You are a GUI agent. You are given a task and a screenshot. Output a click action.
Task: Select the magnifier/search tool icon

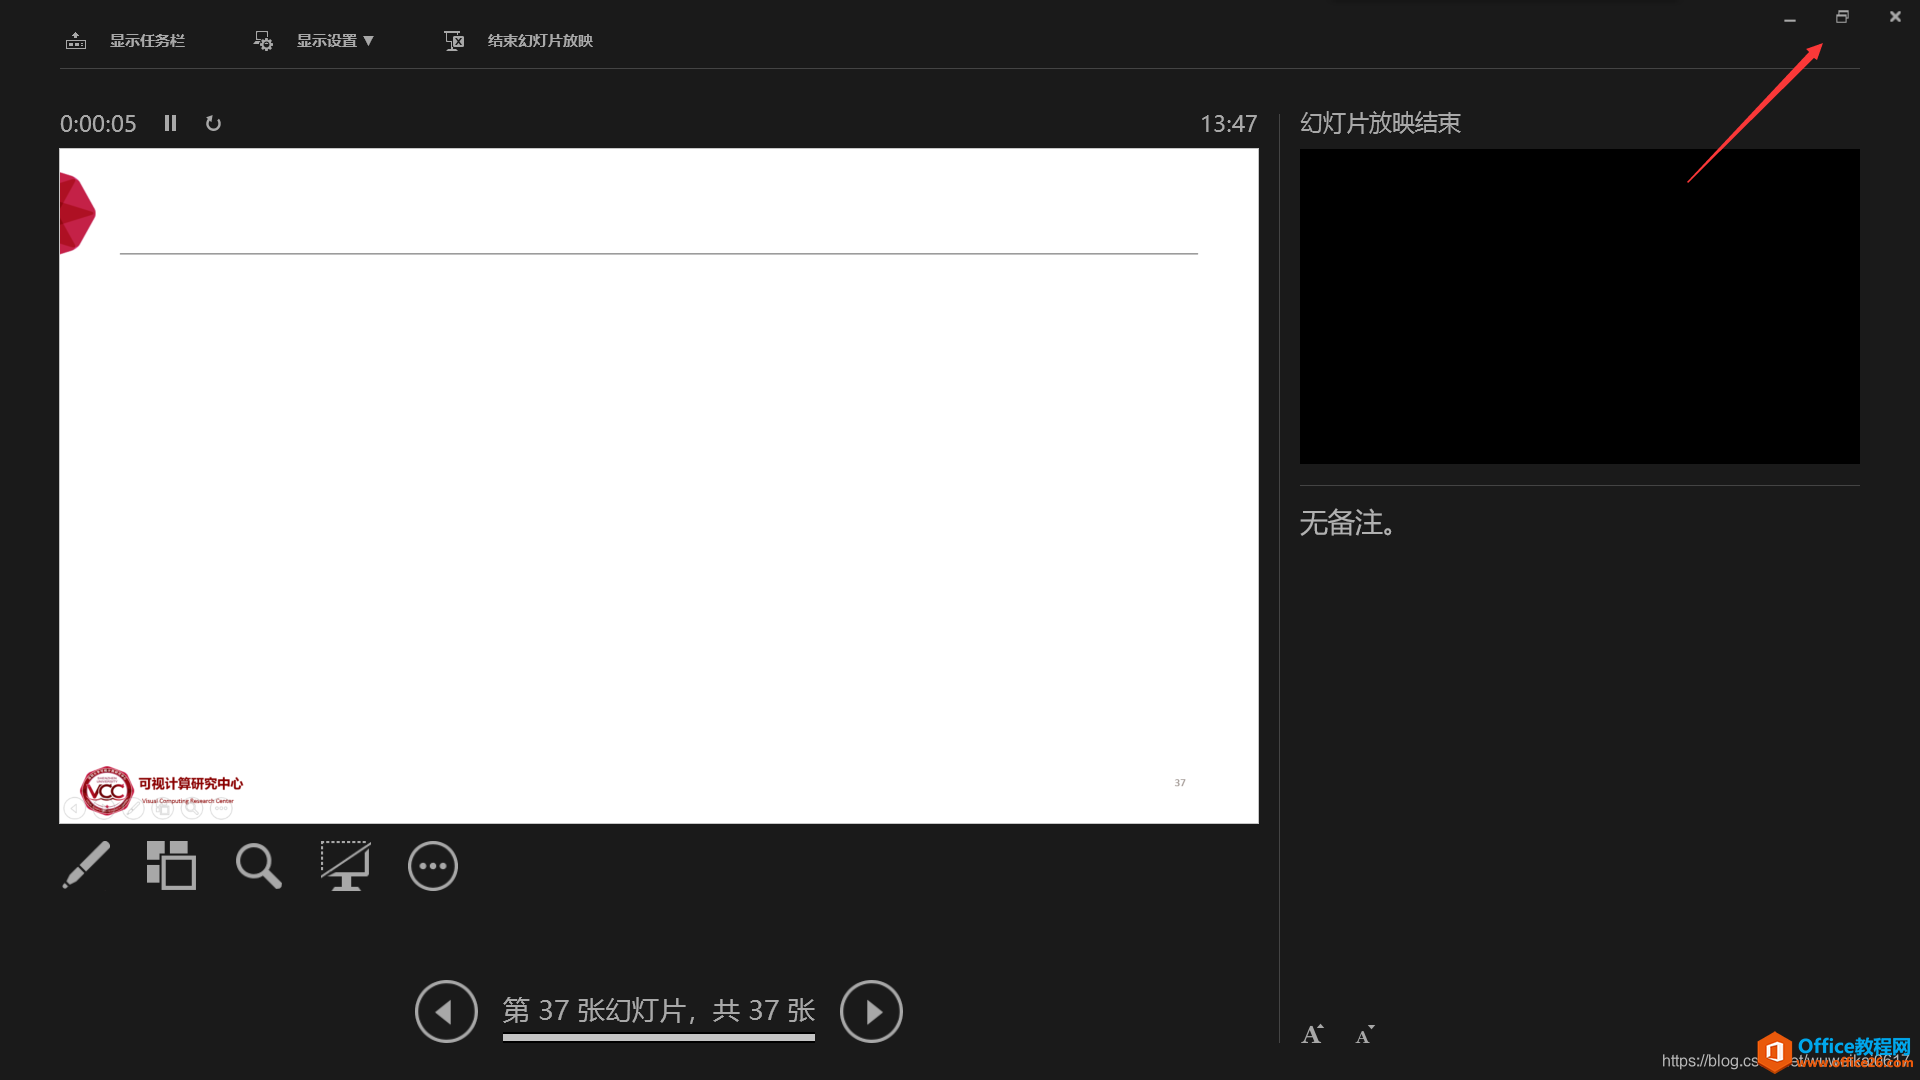point(258,865)
